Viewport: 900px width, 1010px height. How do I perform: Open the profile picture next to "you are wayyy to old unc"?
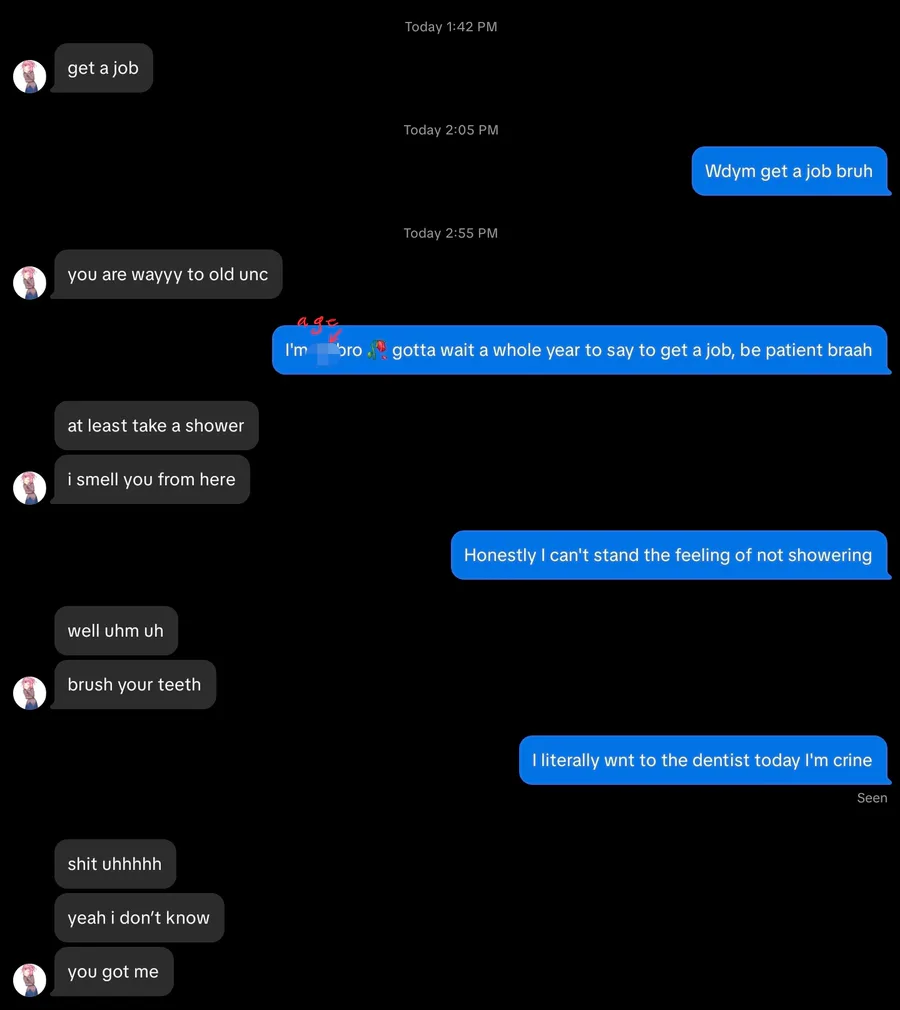[x=30, y=283]
